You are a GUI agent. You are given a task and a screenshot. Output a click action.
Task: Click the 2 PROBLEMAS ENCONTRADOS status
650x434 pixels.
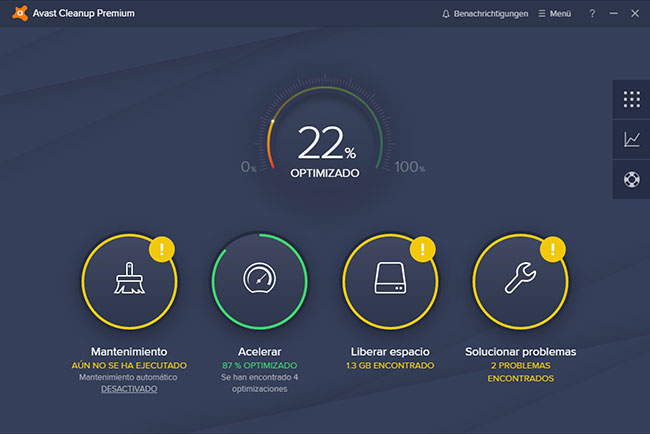(520, 372)
